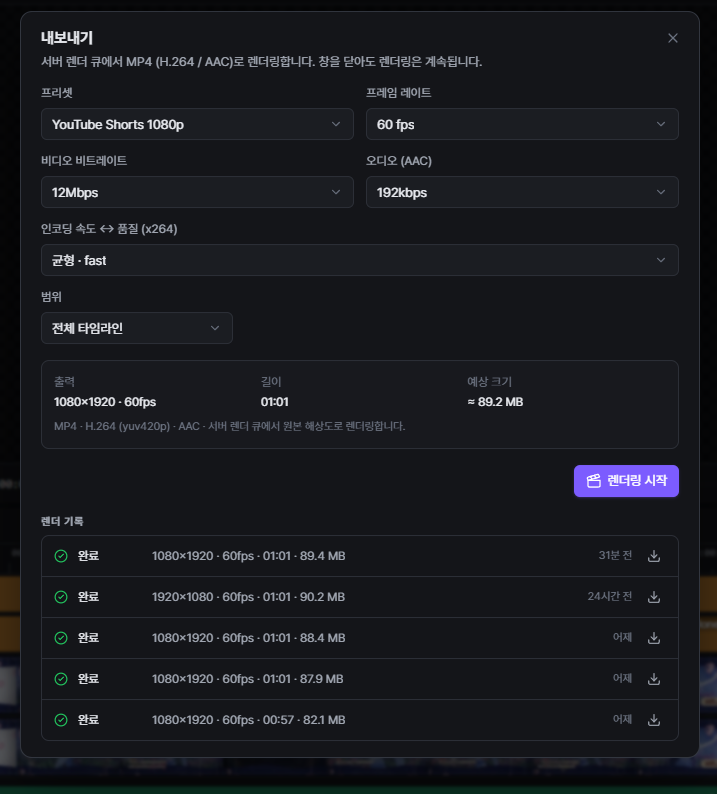The height and width of the screenshot is (794, 717).
Task: Open the 균형 · fast encoding speed dropdown
Action: (360, 260)
